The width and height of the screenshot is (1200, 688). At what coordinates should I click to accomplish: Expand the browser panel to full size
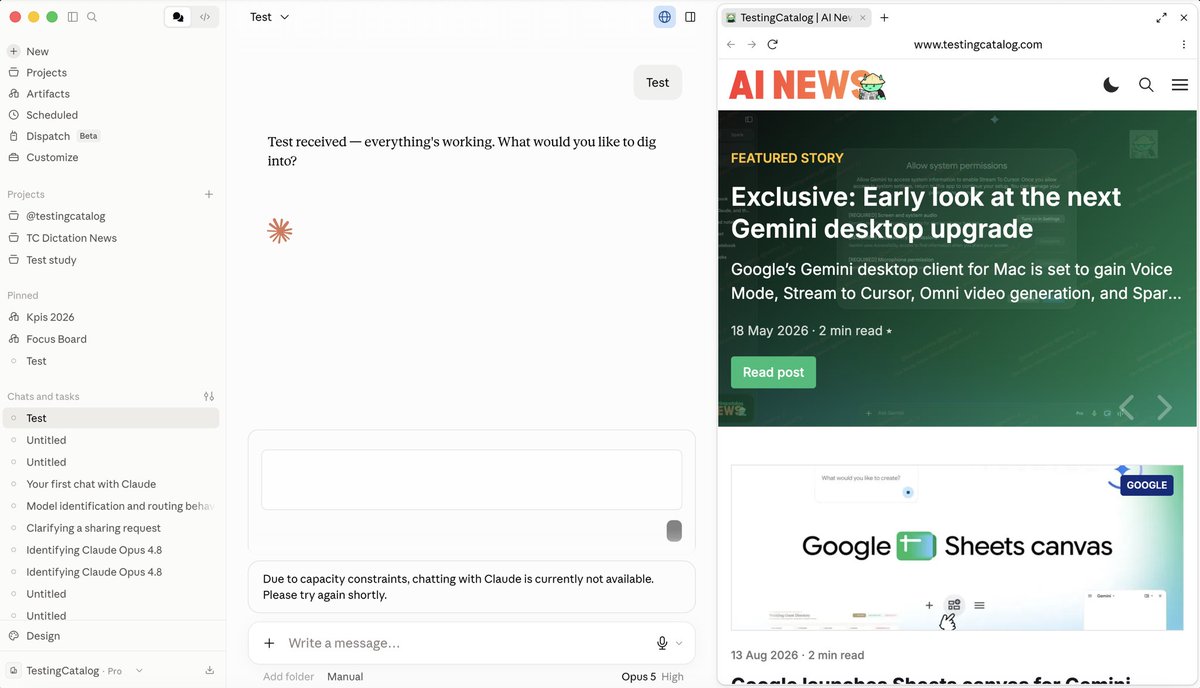[x=1161, y=17]
